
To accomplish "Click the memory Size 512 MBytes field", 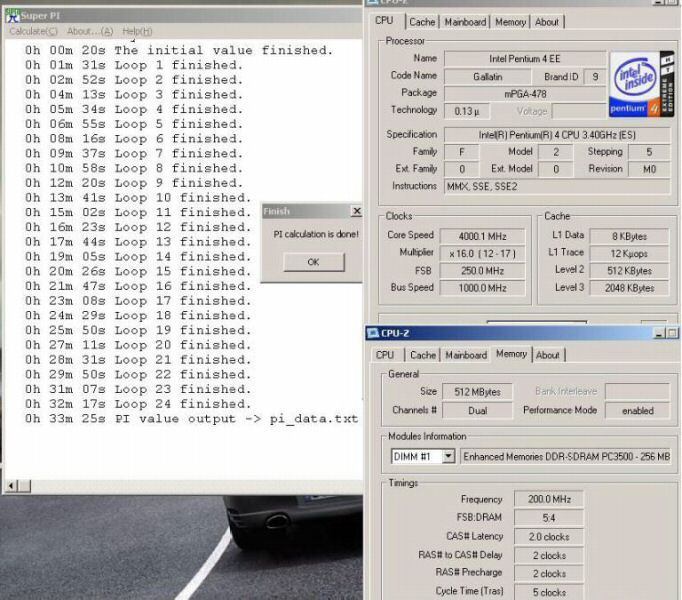I will pyautogui.click(x=477, y=392).
